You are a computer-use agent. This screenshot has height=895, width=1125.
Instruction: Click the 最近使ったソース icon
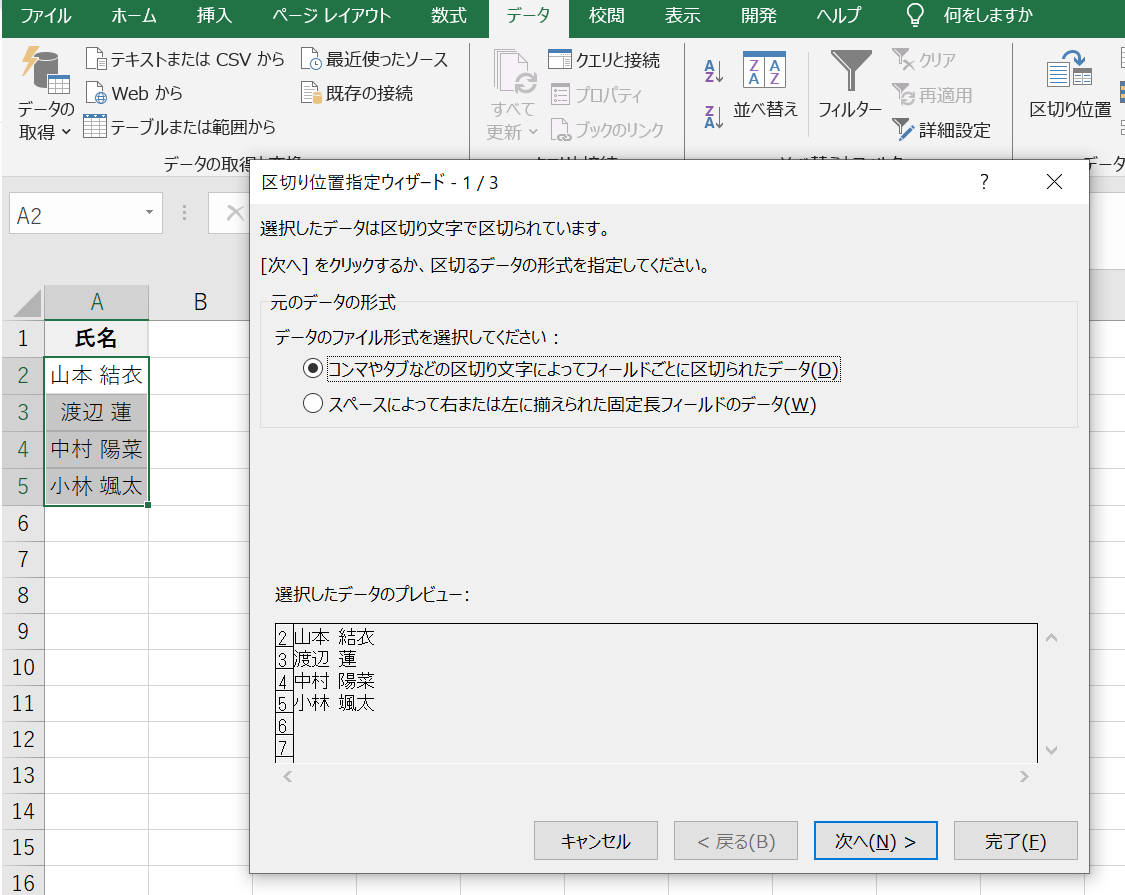[312, 60]
